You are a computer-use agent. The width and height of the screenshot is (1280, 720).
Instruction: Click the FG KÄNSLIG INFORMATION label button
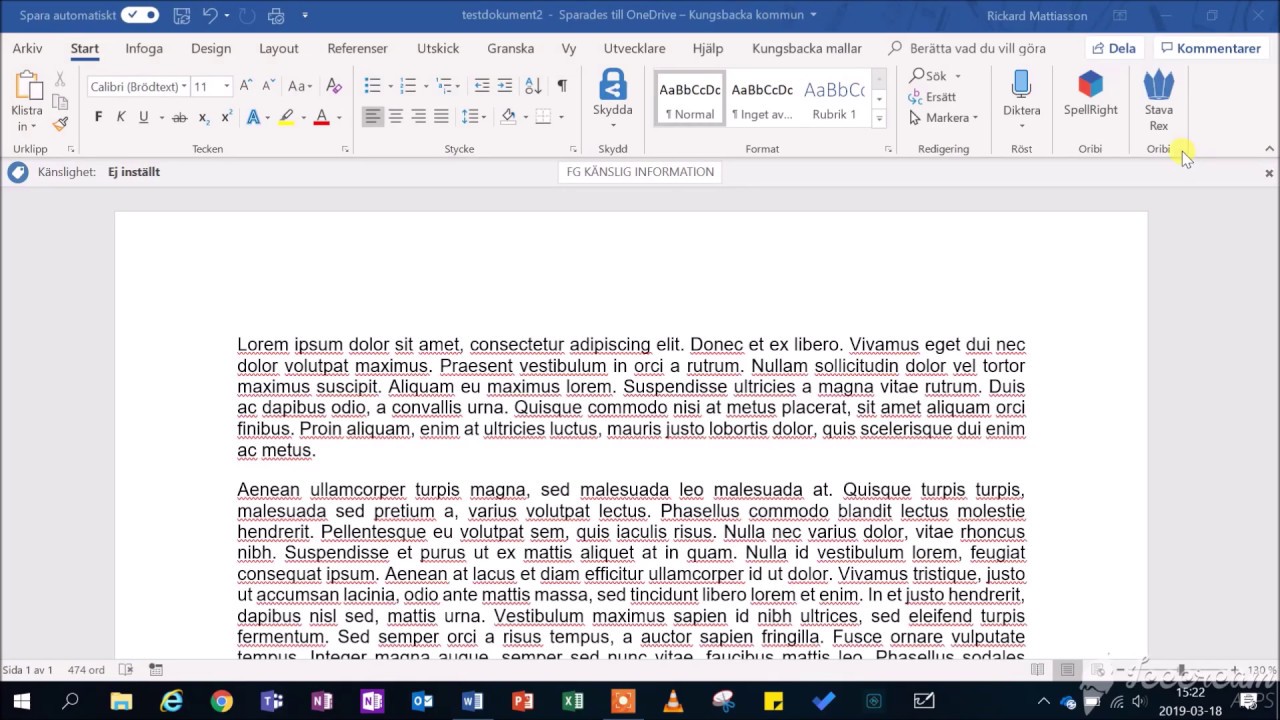pyautogui.click(x=640, y=172)
